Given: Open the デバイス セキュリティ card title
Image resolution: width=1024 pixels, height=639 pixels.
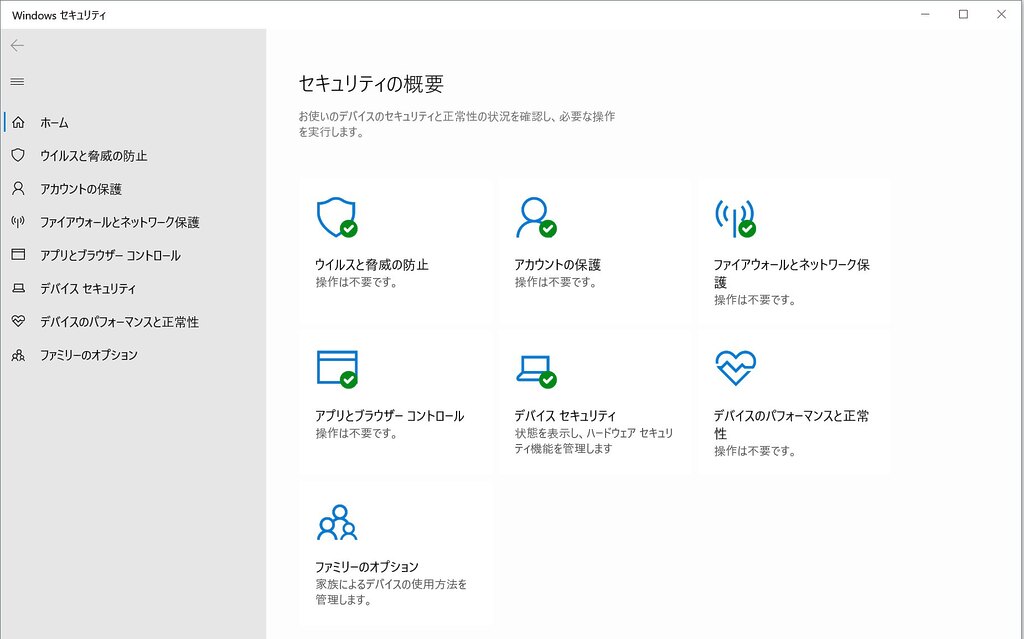Looking at the screenshot, I should point(565,416).
